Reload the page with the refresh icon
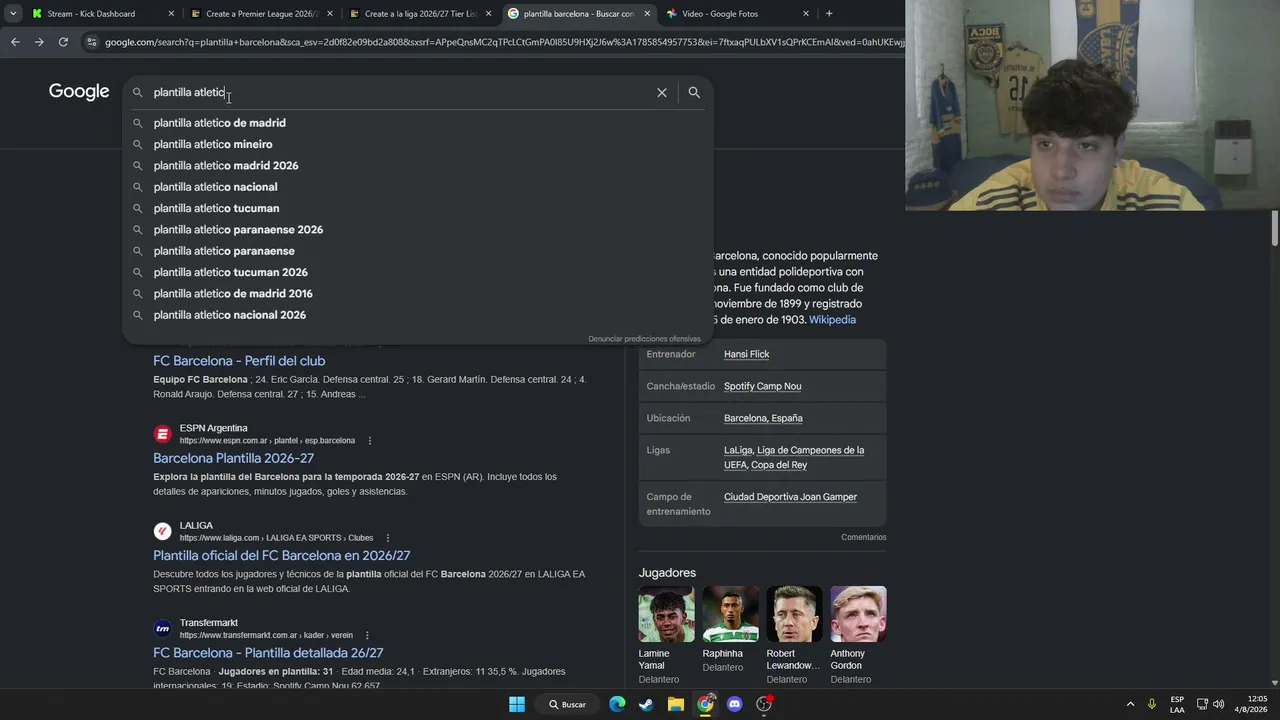This screenshot has height=720, width=1280. click(63, 42)
